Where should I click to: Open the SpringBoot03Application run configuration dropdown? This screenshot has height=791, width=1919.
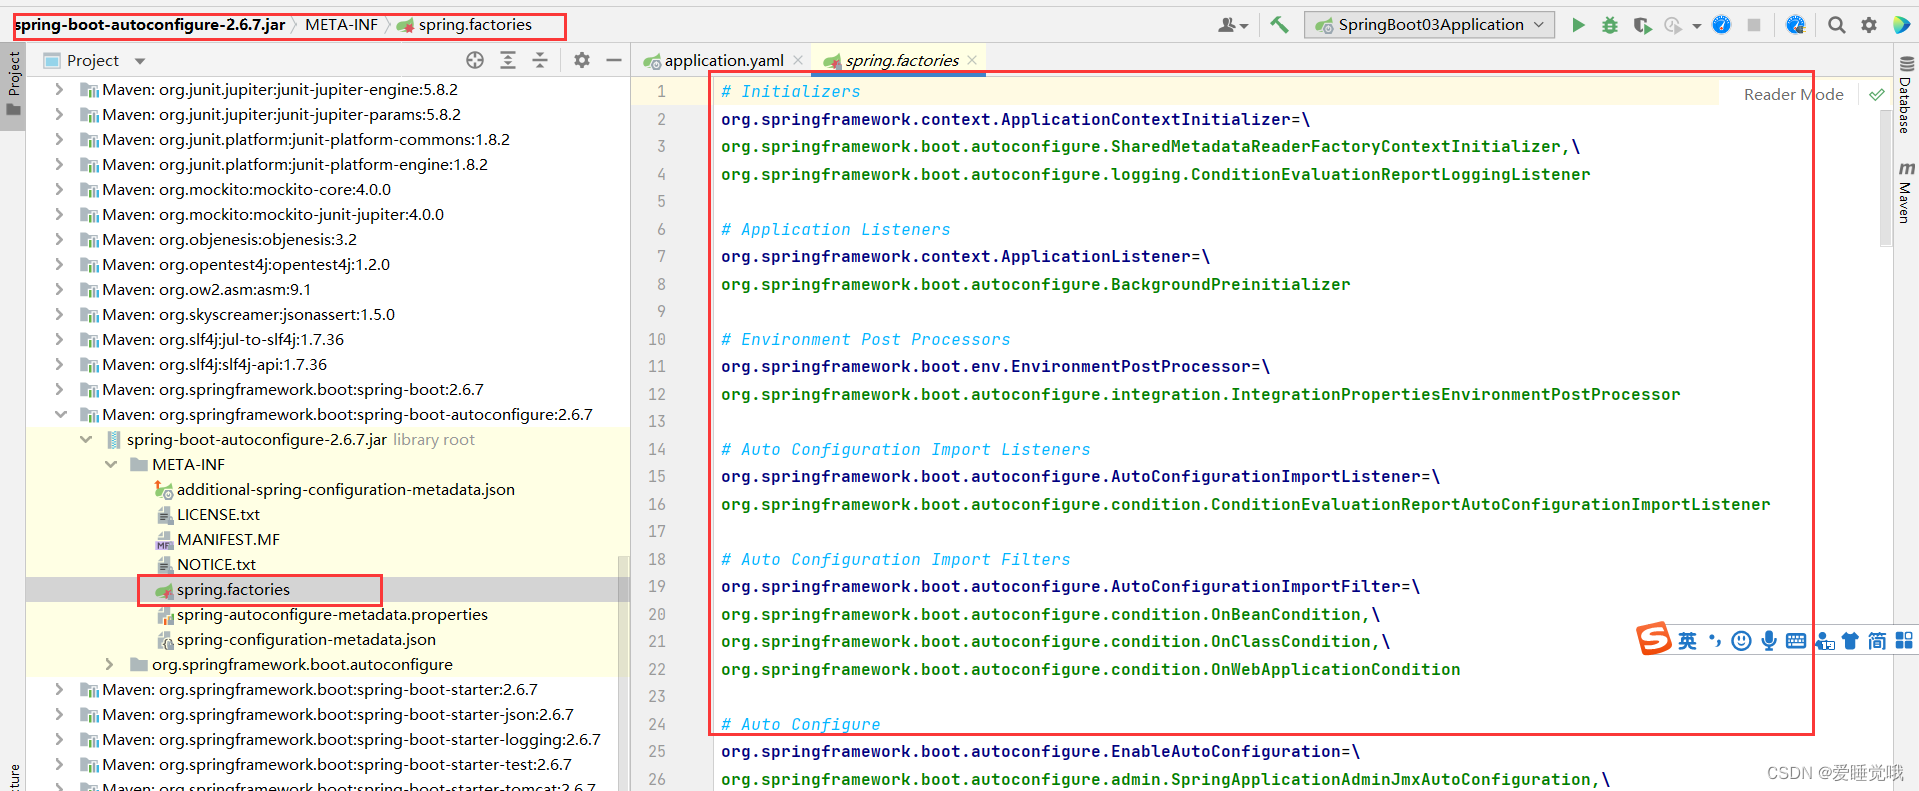tap(1430, 25)
